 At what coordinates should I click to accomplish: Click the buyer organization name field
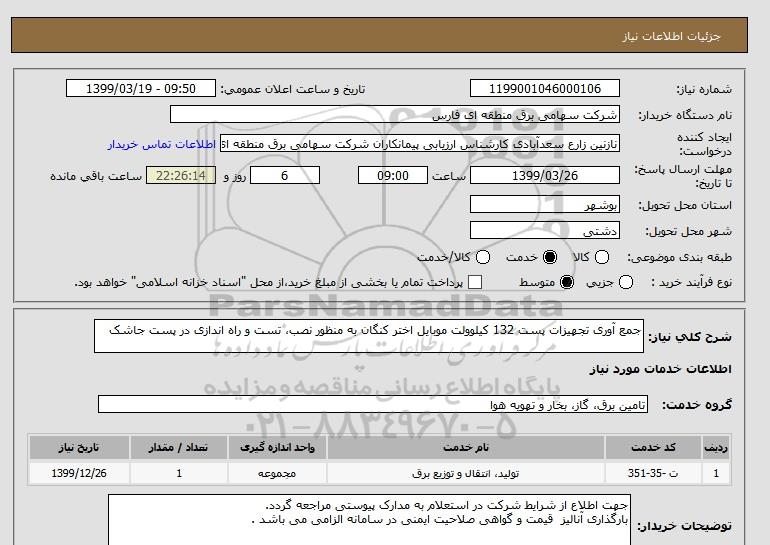pyautogui.click(x=395, y=114)
